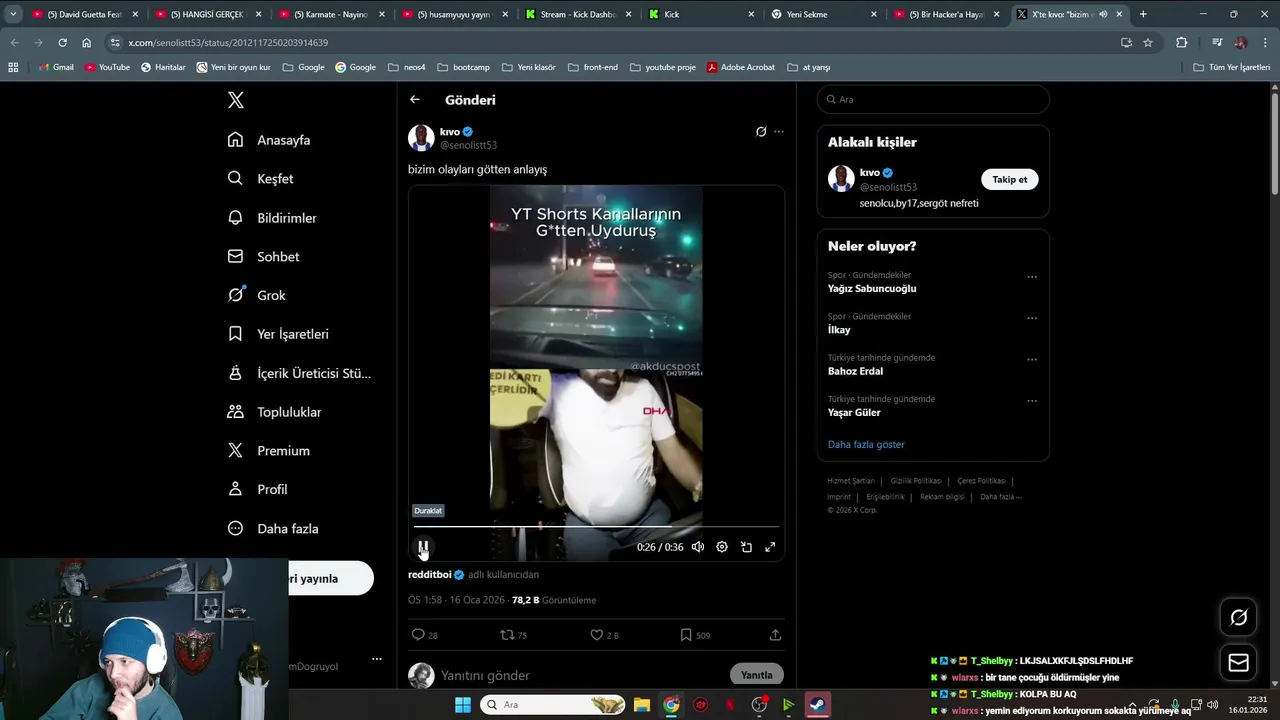Pause the video playback
The width and height of the screenshot is (1280, 720).
[x=423, y=547]
